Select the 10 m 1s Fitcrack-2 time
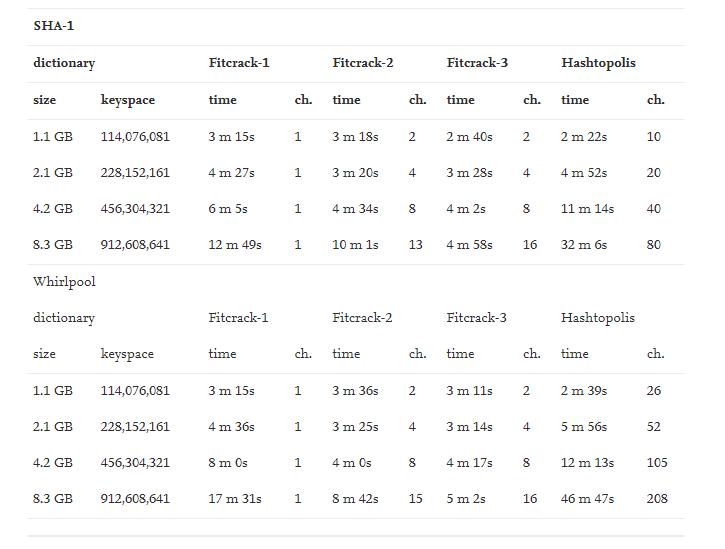 [x=355, y=245]
